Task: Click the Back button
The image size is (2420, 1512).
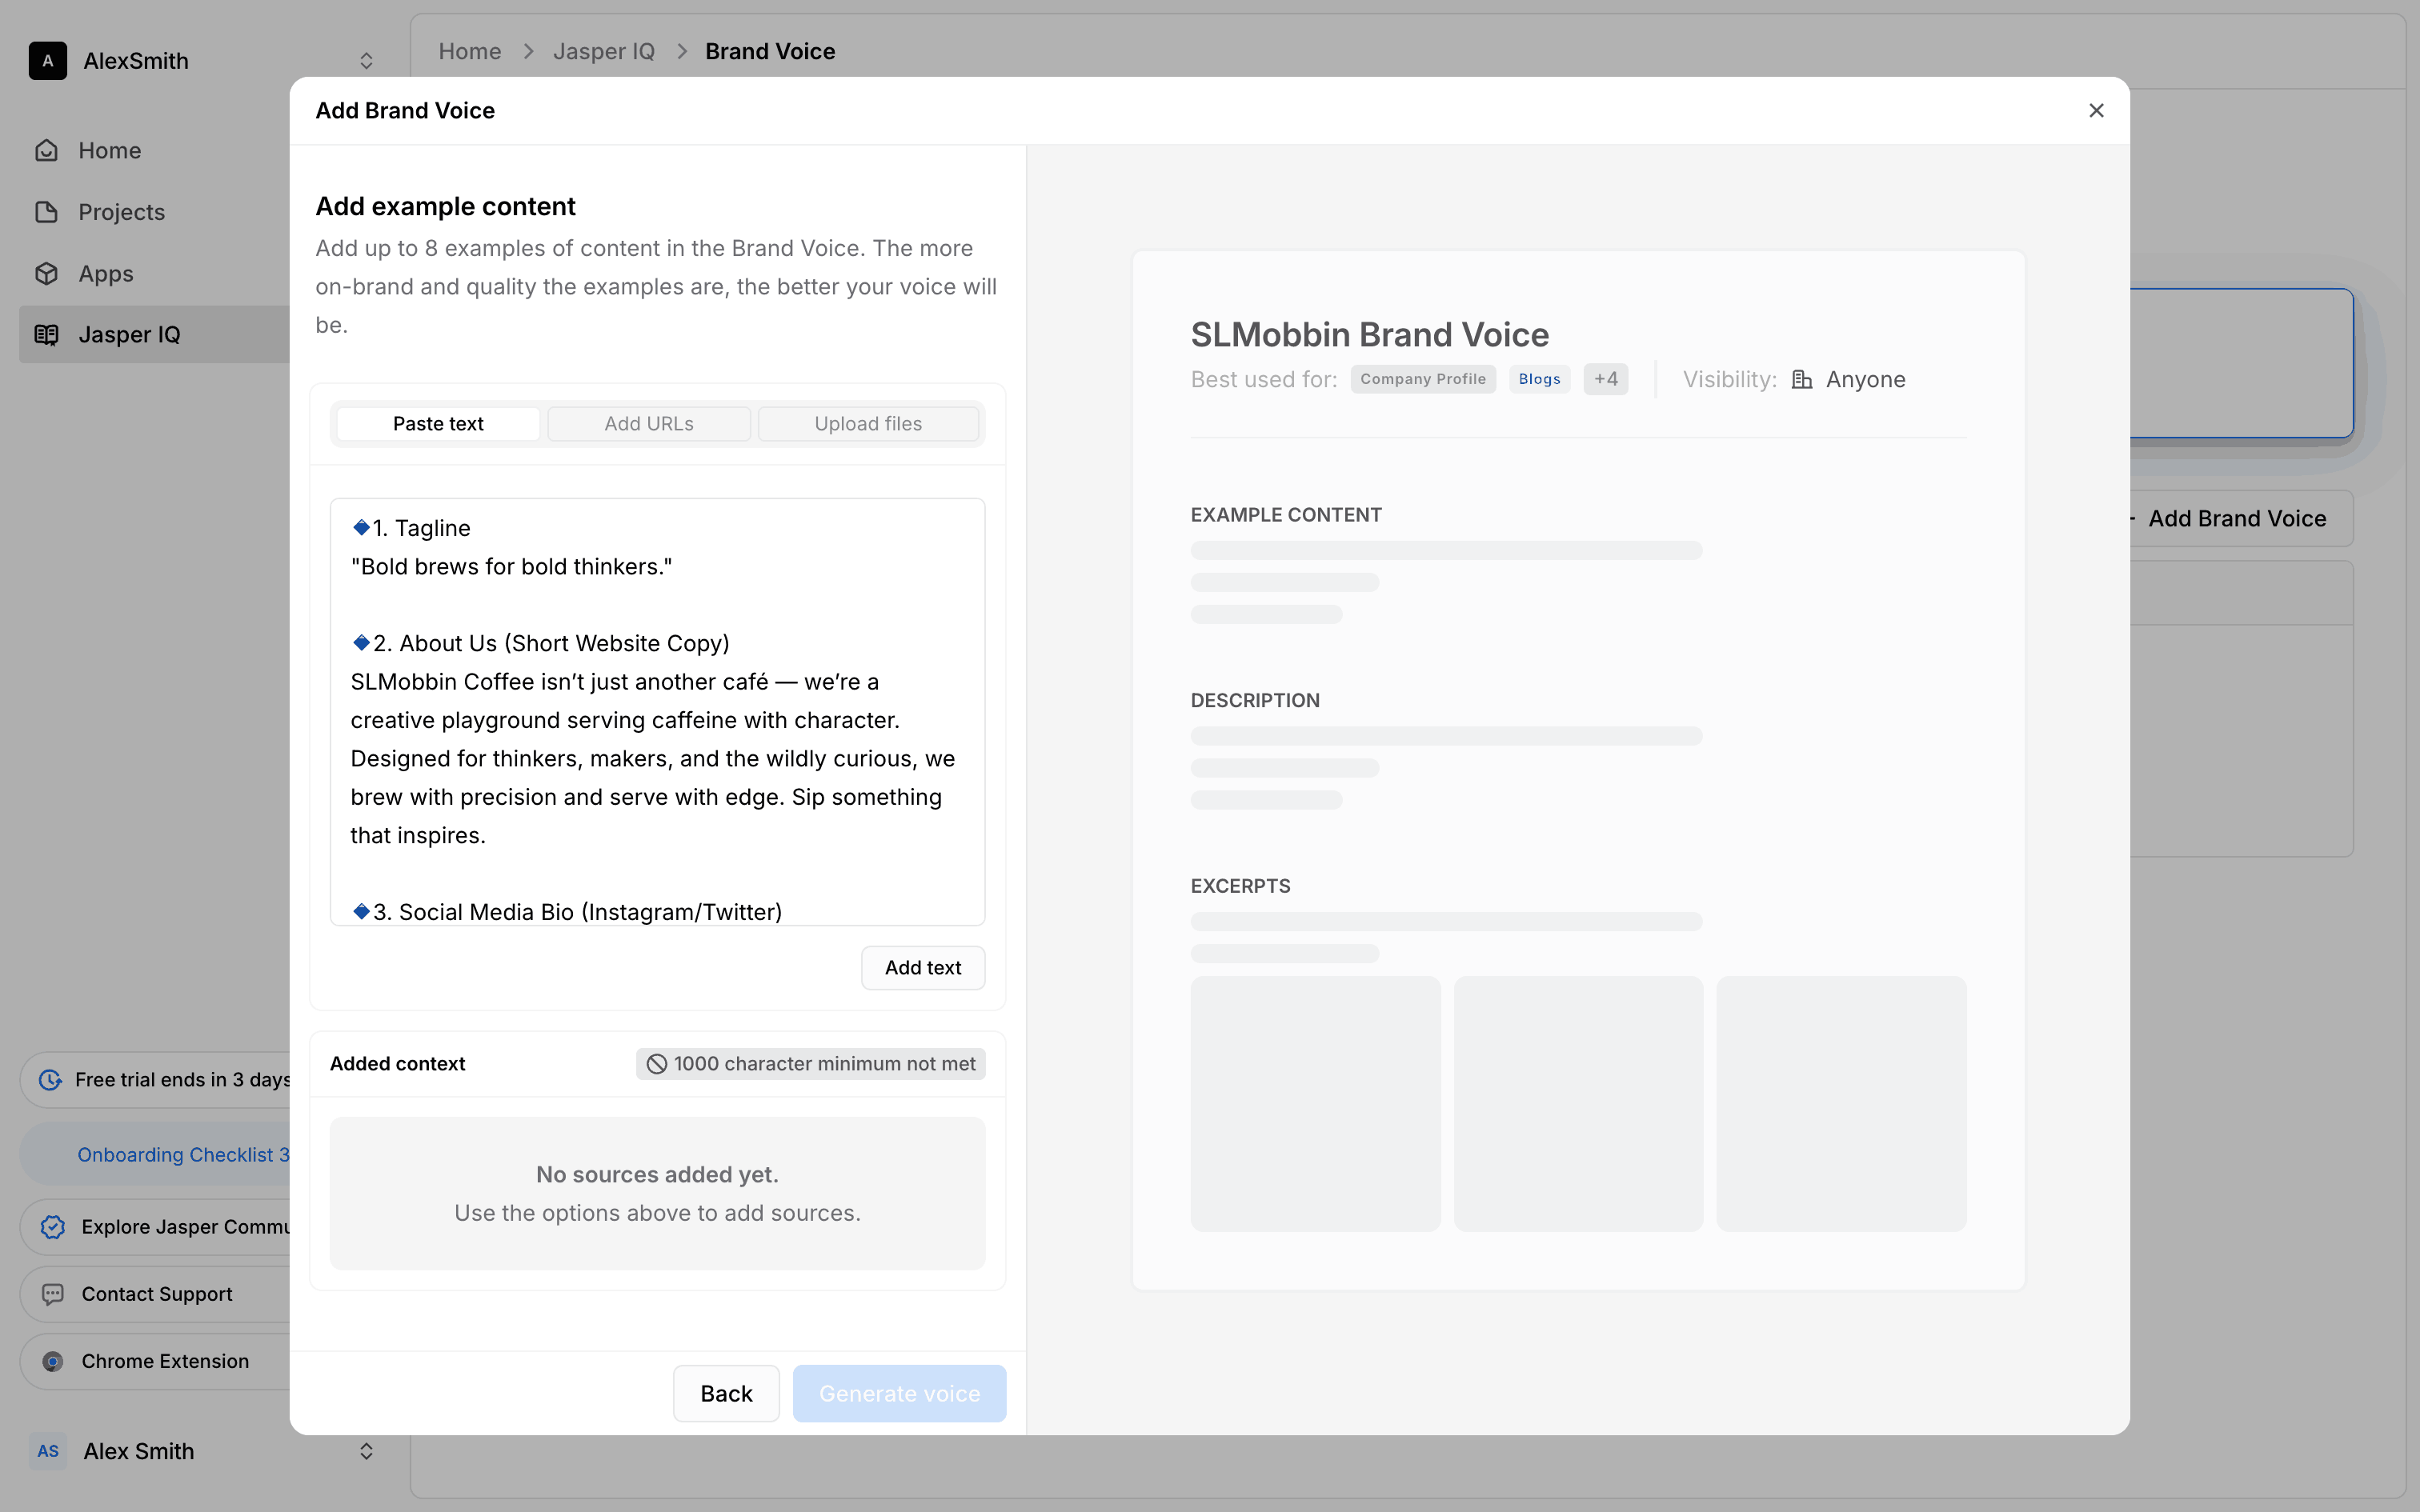Action: point(726,1393)
